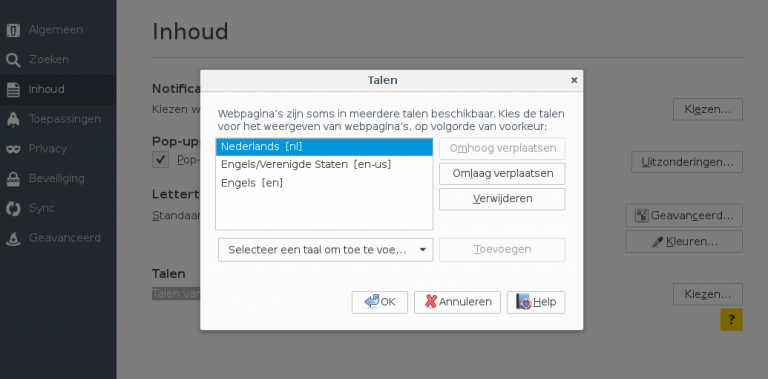The height and width of the screenshot is (379, 768).
Task: Click the Inhoud document icon
Action: point(13,90)
